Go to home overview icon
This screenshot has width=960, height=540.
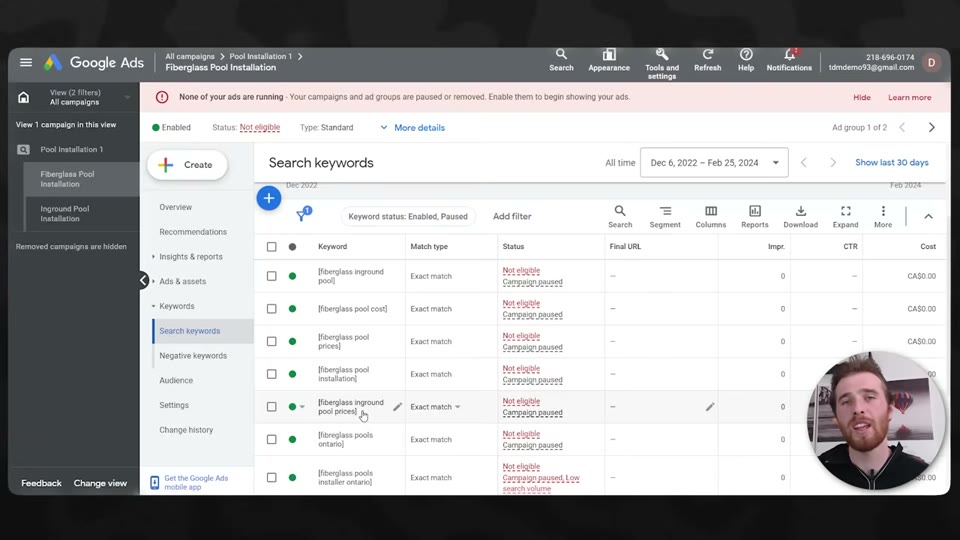click(x=23, y=97)
